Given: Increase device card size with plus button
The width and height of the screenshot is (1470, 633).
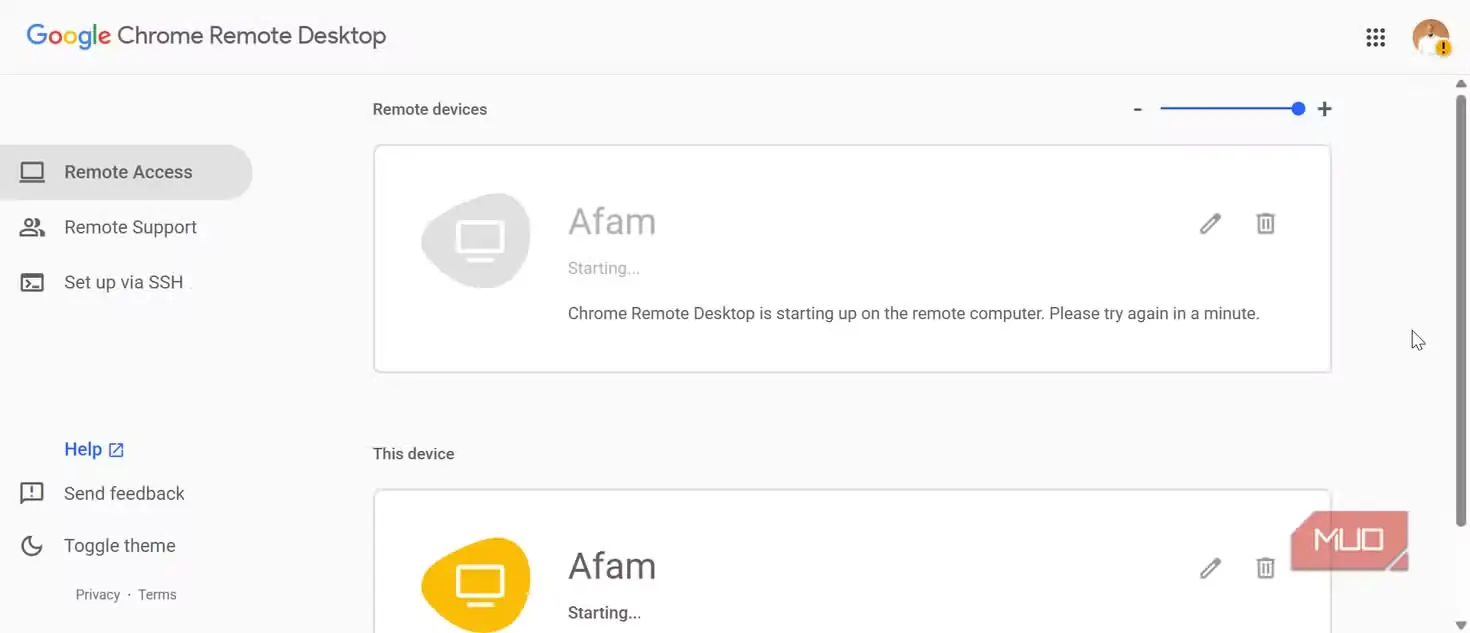Looking at the screenshot, I should click(1324, 109).
